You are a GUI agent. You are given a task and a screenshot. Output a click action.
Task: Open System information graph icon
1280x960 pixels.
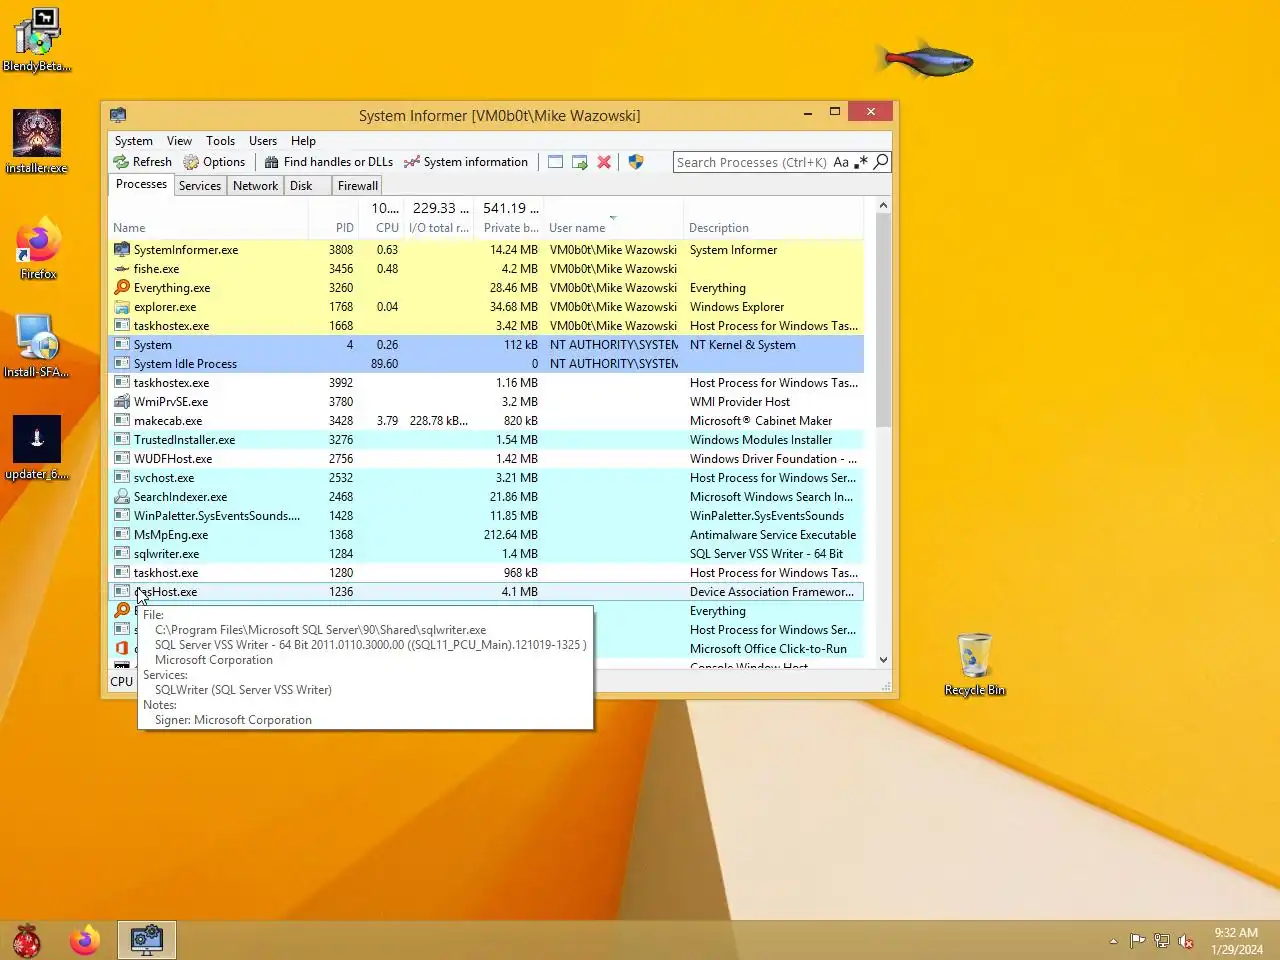pos(412,162)
